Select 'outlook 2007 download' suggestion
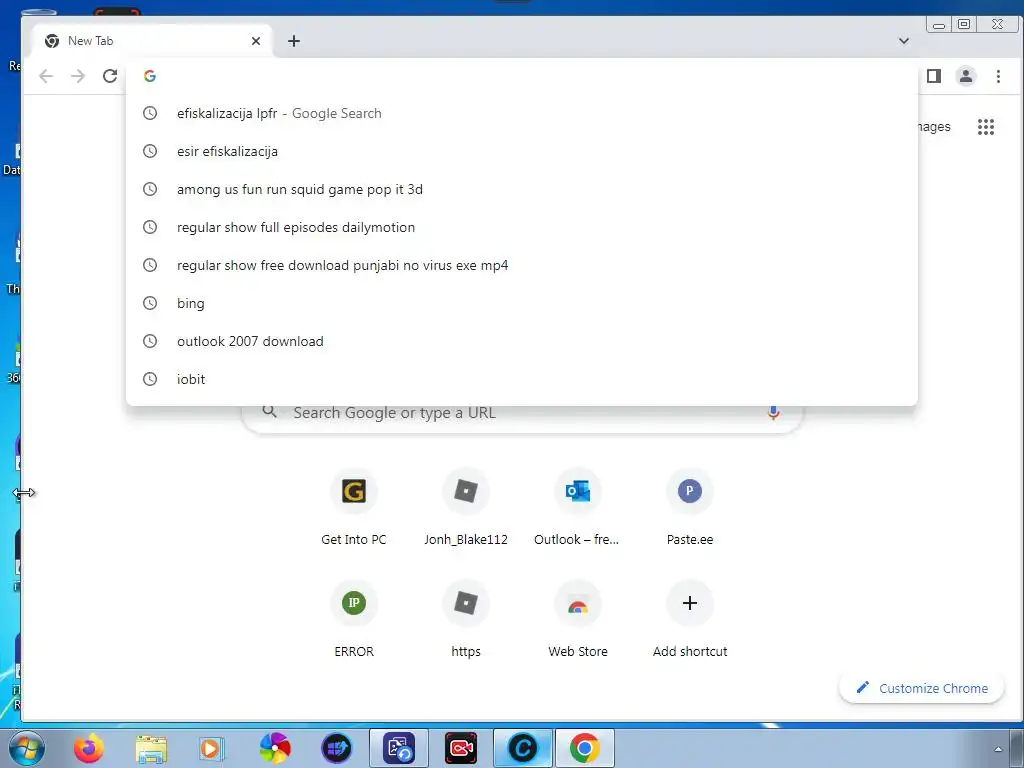The height and width of the screenshot is (768, 1024). tap(522, 341)
